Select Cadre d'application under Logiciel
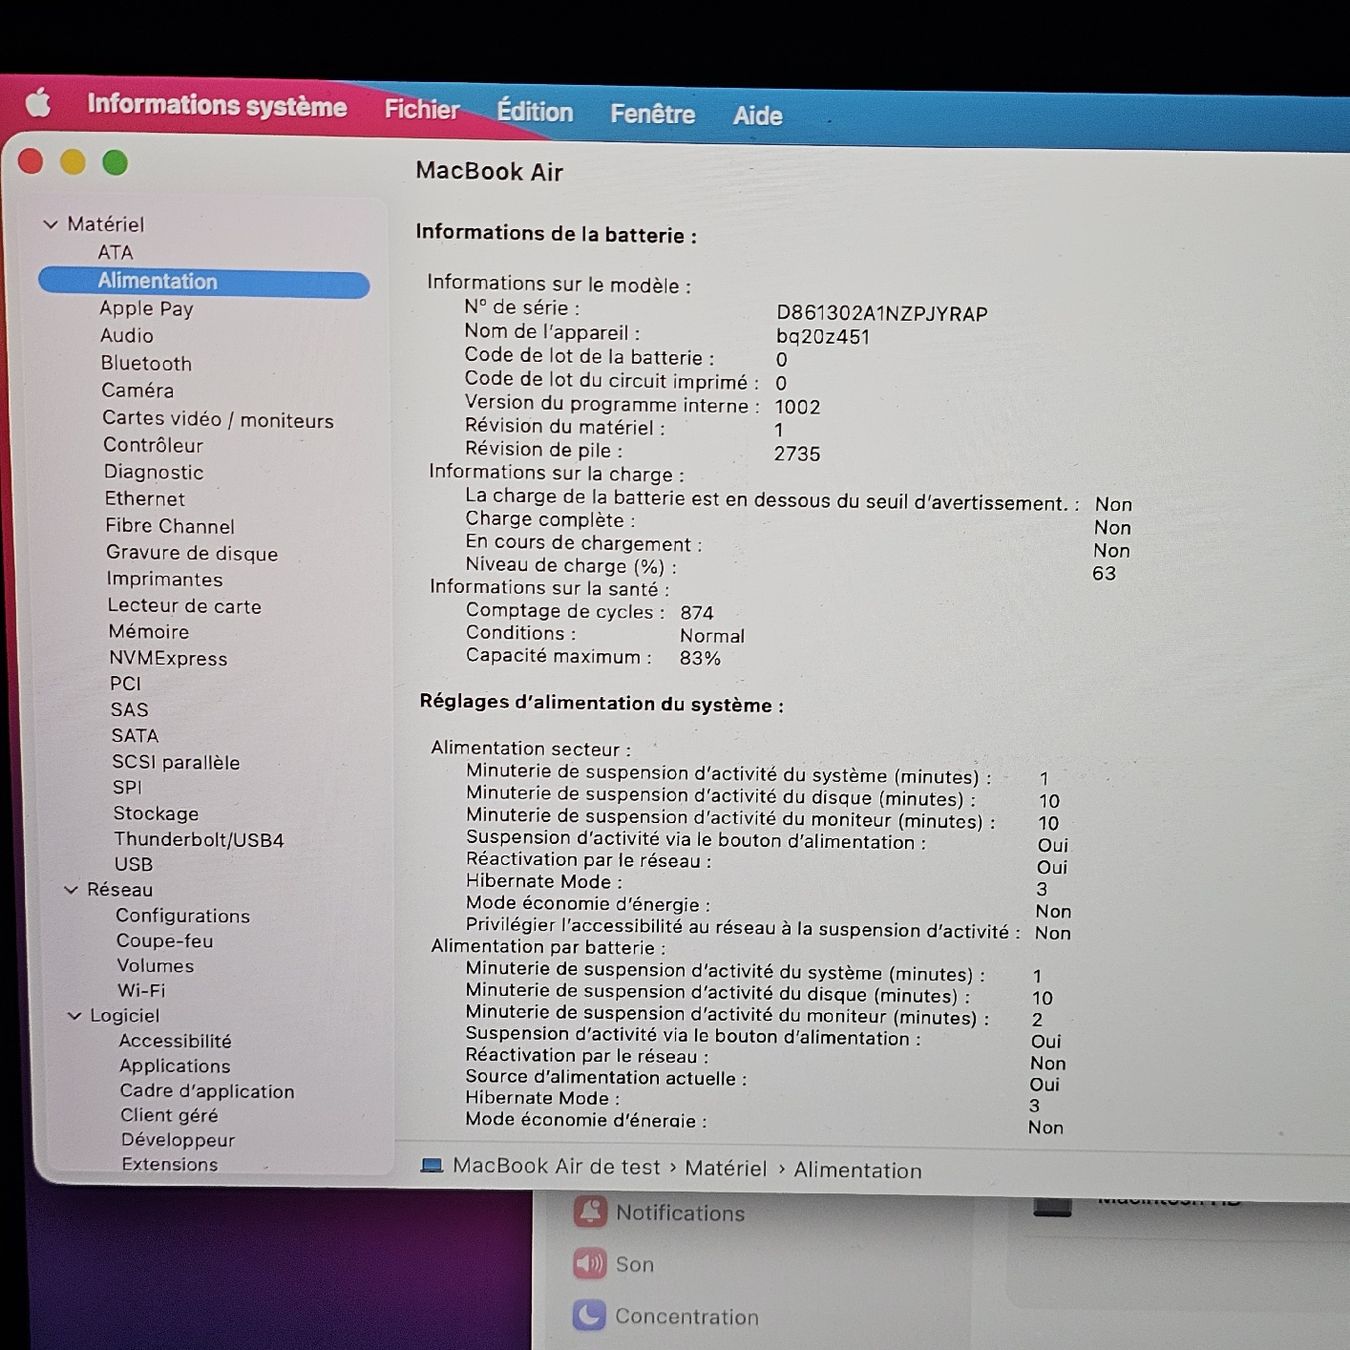Screen dimensions: 1350x1350 207,1091
